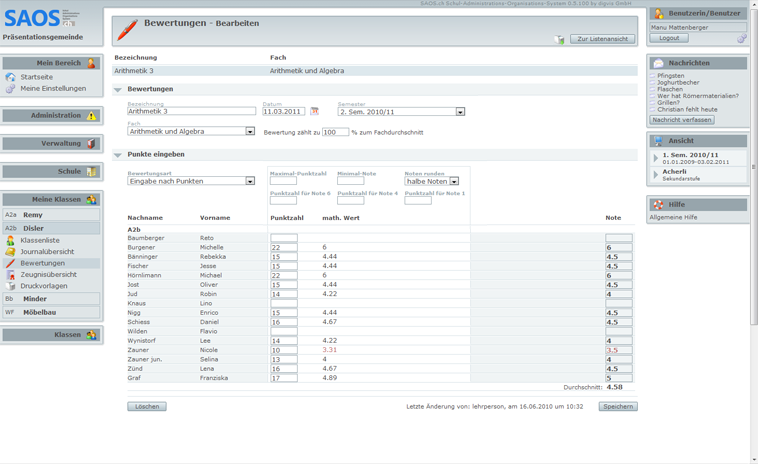The image size is (758, 464).
Task: Click the Zur Listenansicht button
Action: (x=602, y=39)
